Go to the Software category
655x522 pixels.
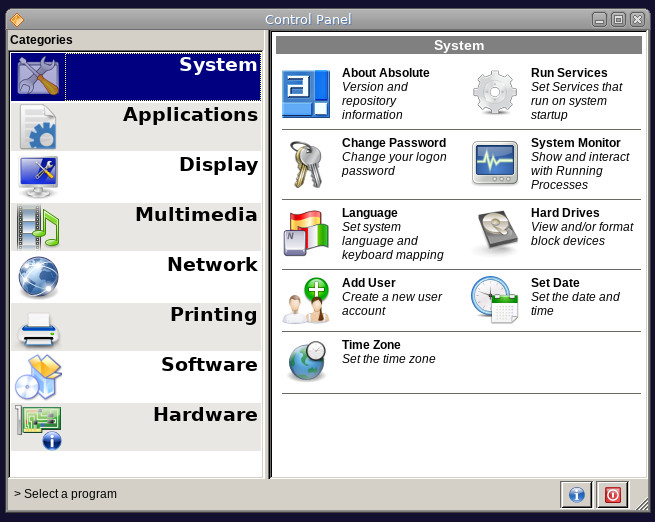coord(136,377)
